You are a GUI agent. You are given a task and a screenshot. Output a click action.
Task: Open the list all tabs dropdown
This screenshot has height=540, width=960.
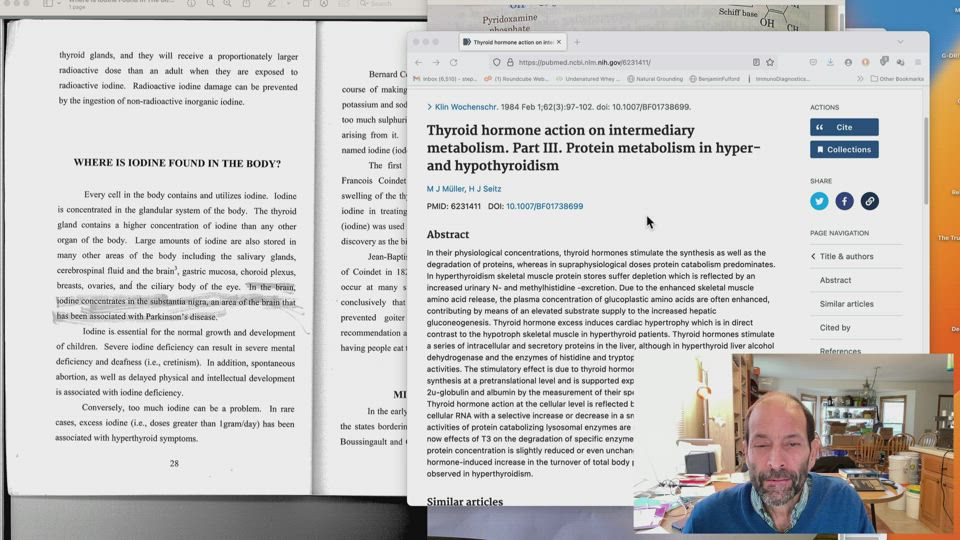900,42
